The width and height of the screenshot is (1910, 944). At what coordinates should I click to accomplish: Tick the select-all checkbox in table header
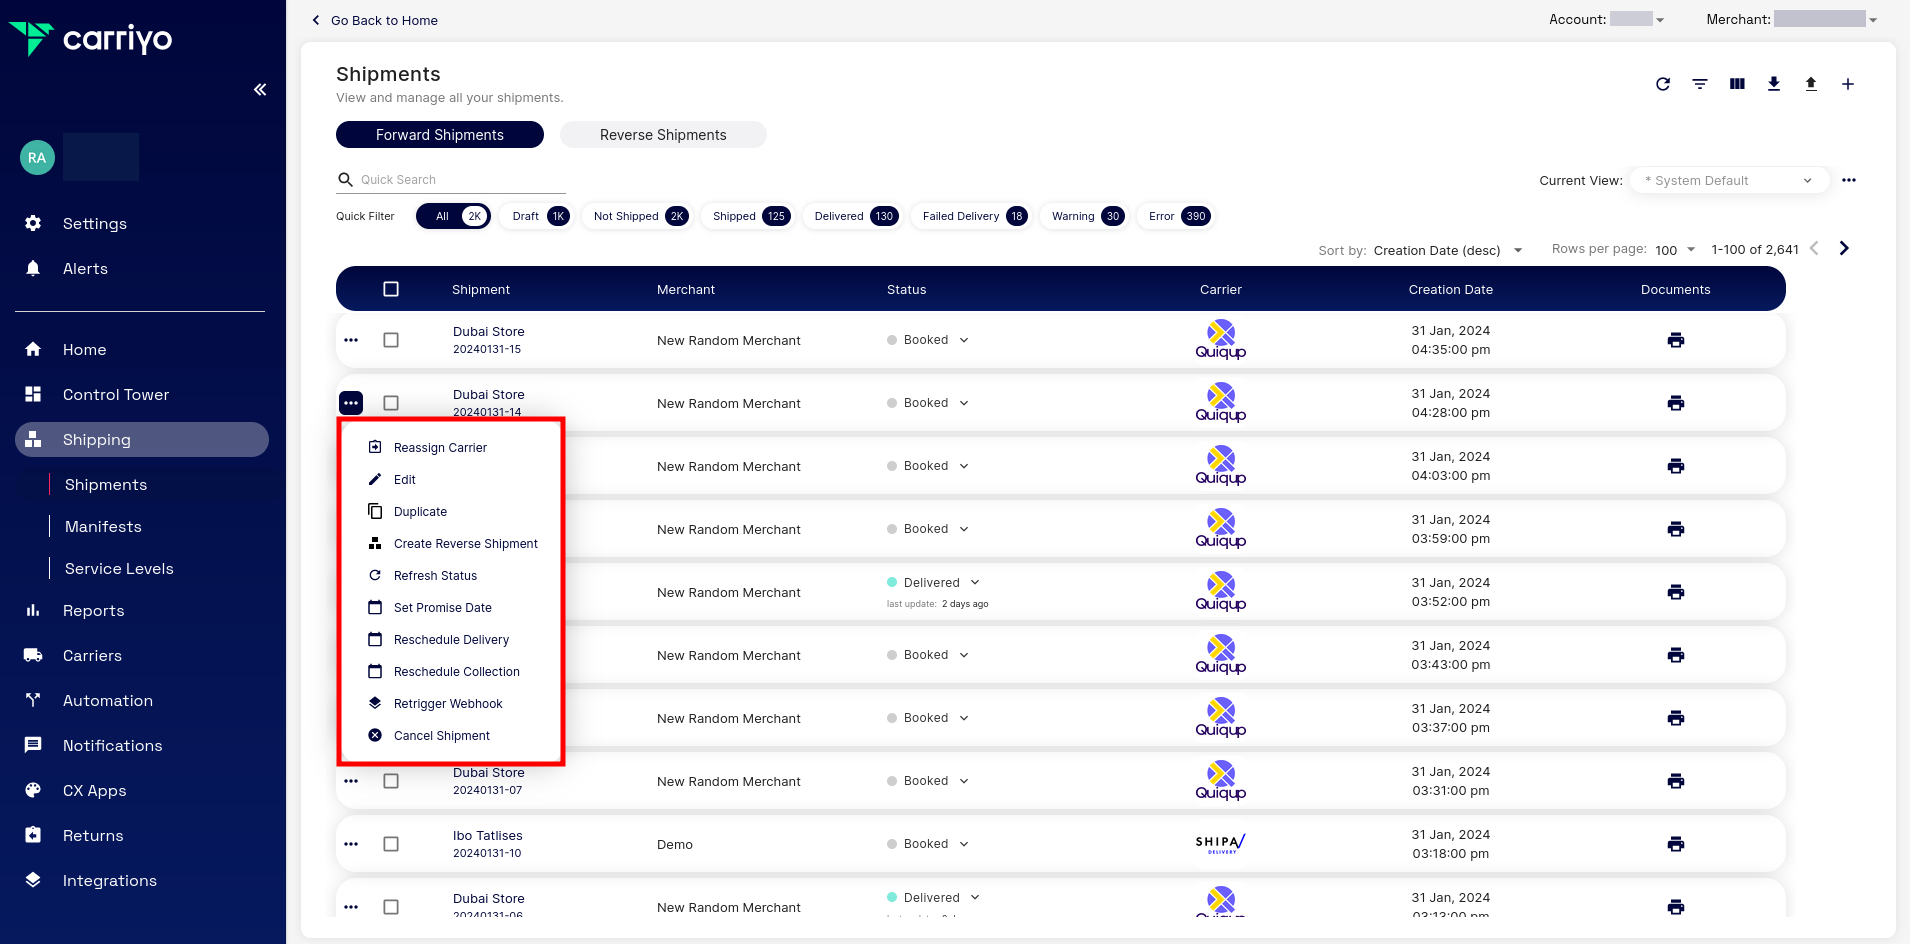[x=391, y=289]
